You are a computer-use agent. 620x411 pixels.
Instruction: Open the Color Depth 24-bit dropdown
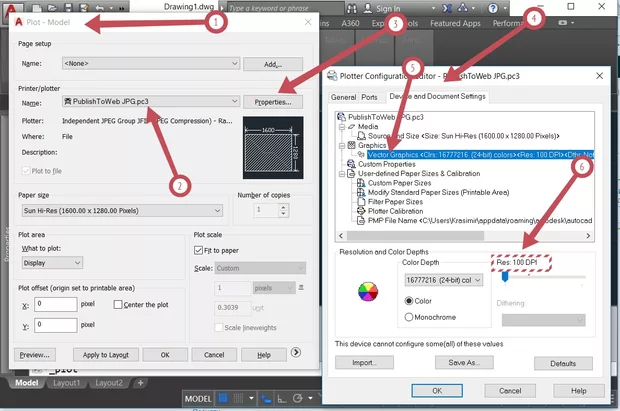443,280
